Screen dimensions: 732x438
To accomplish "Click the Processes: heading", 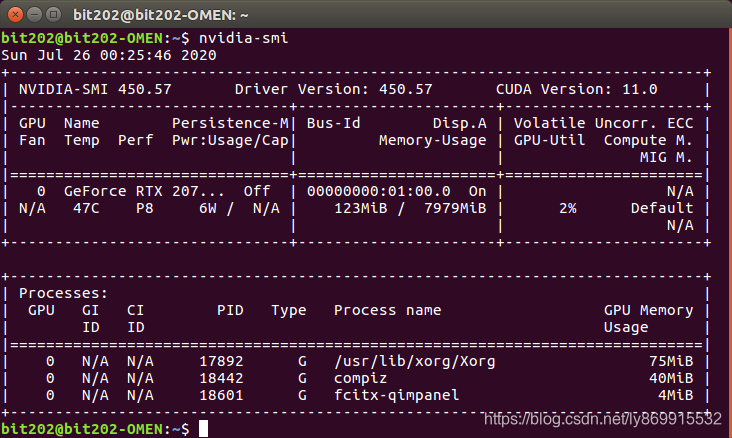I will tap(63, 293).
